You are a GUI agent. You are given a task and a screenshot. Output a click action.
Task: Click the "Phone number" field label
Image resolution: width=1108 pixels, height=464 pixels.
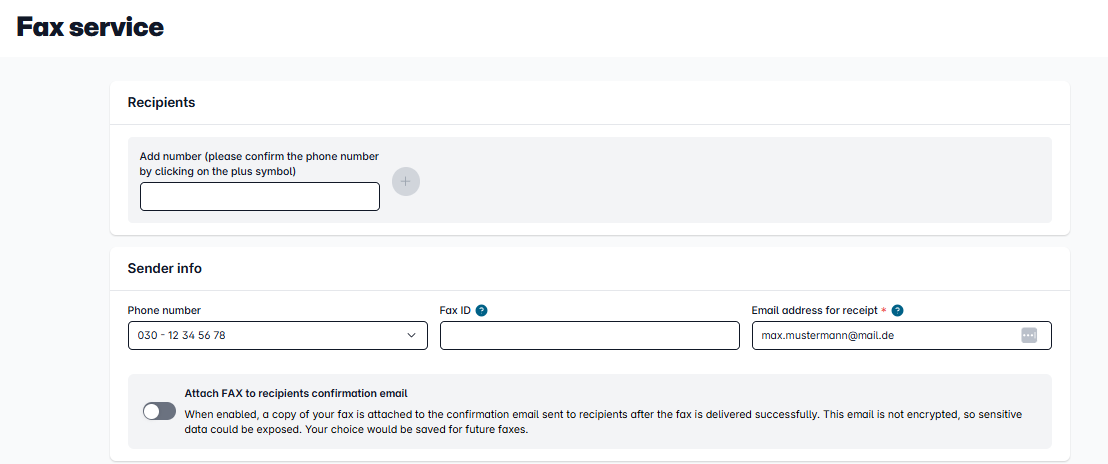tap(164, 310)
